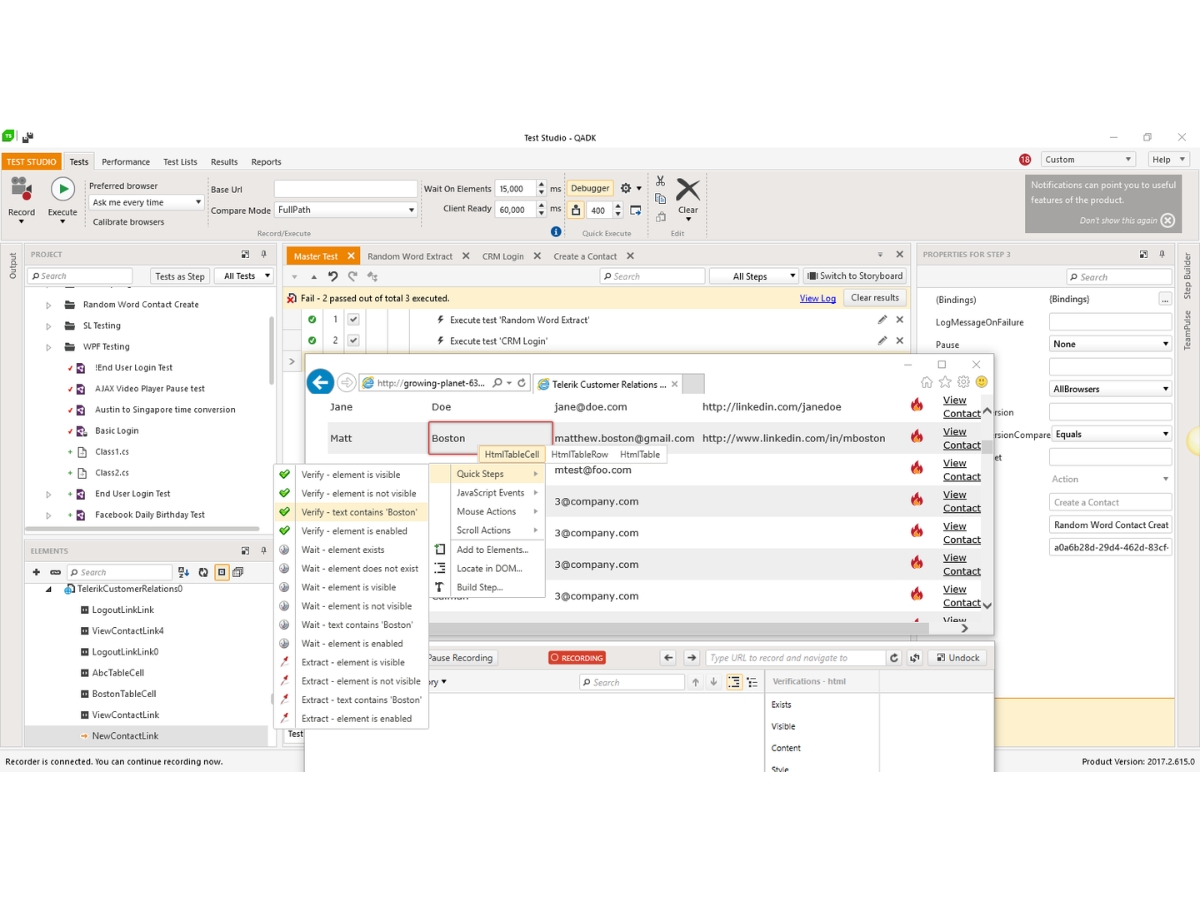The image size is (1200, 900).
Task: Click the Switch to Storyboard button
Action: point(856,276)
